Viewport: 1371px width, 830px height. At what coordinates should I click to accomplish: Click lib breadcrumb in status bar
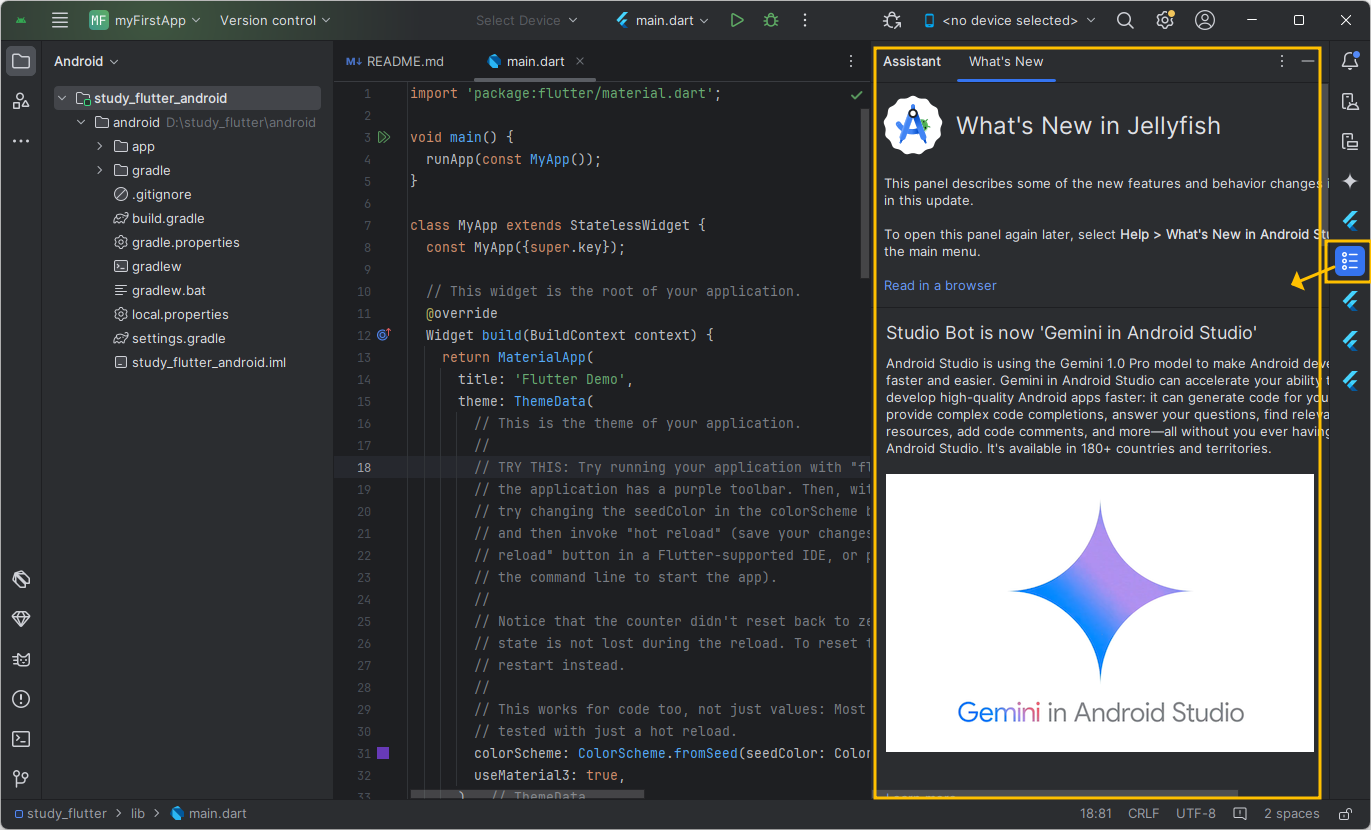(138, 813)
